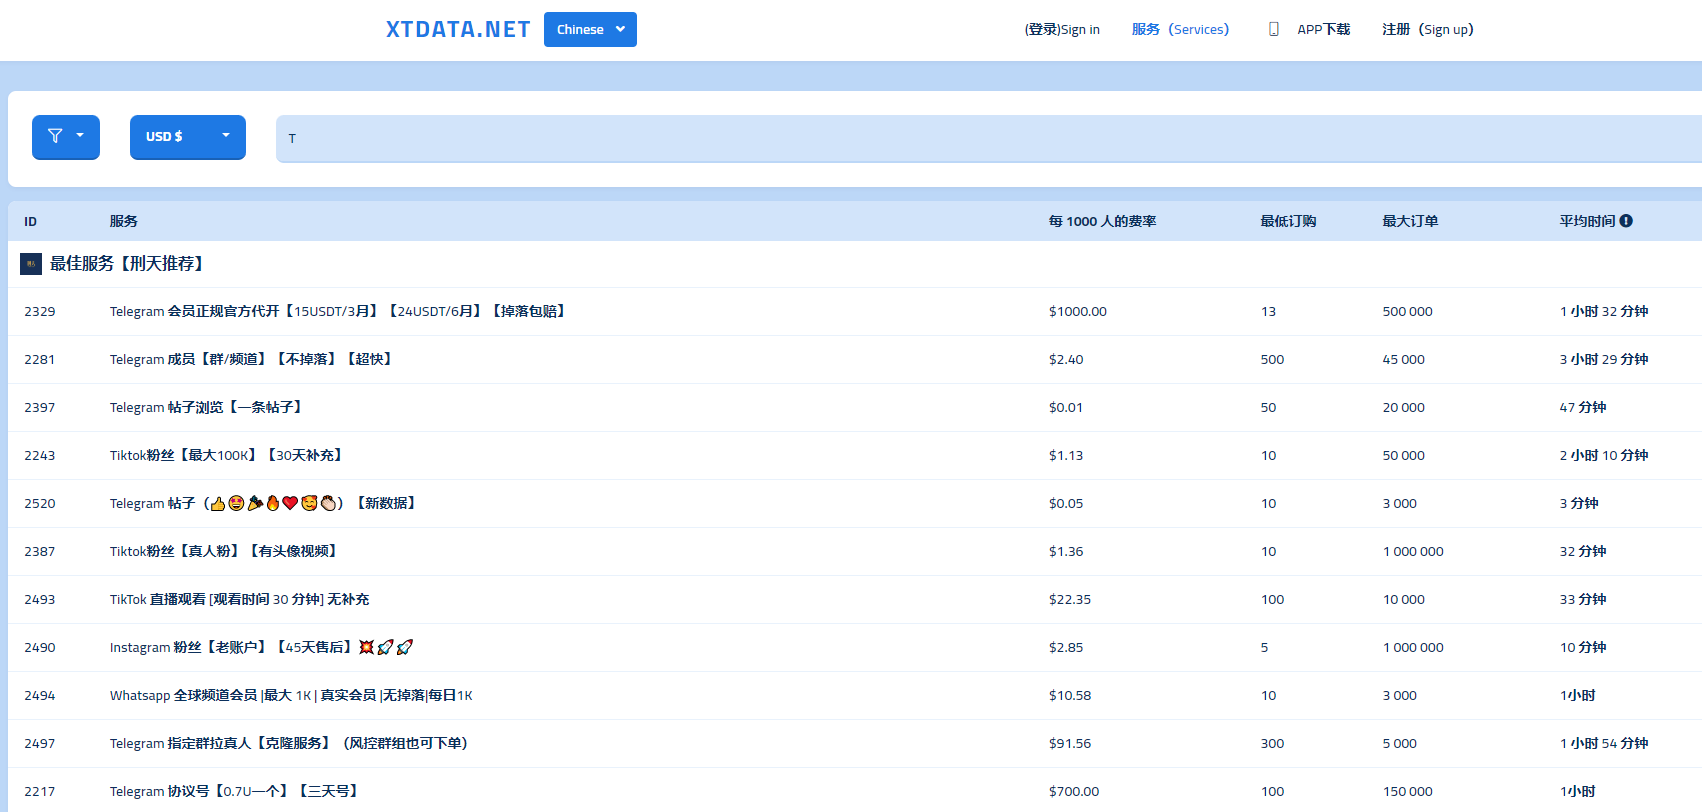The height and width of the screenshot is (812, 1702).
Task: Click Telegram 会员正规官方代开 service name
Action: [x=340, y=312]
